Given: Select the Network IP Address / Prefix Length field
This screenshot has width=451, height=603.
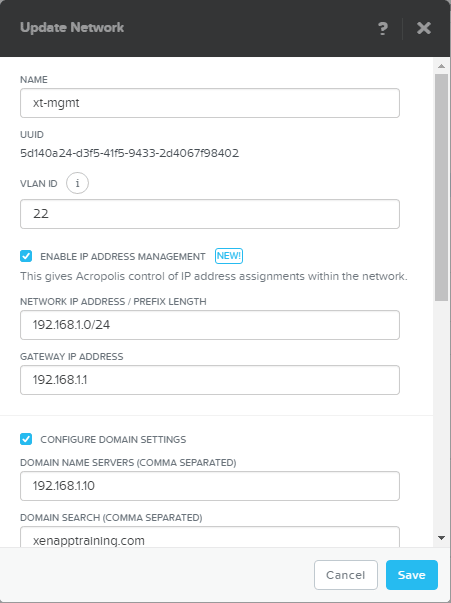Looking at the screenshot, I should point(210,325).
